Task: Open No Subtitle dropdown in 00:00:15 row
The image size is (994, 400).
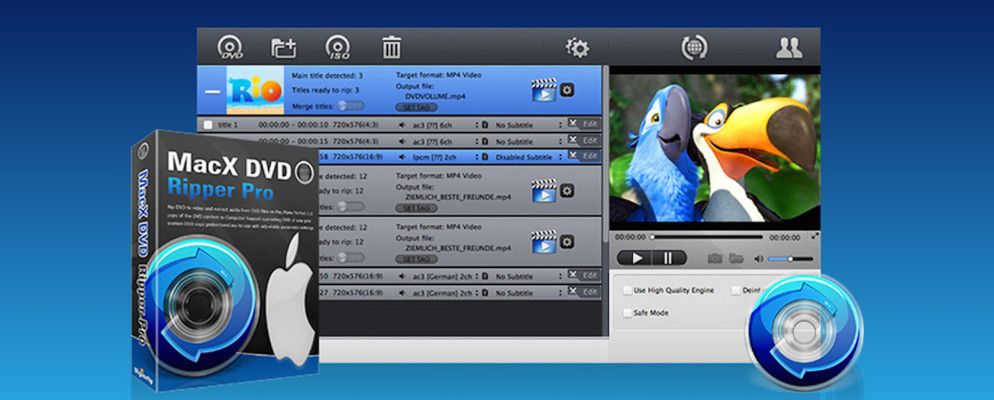Action: pos(528,141)
